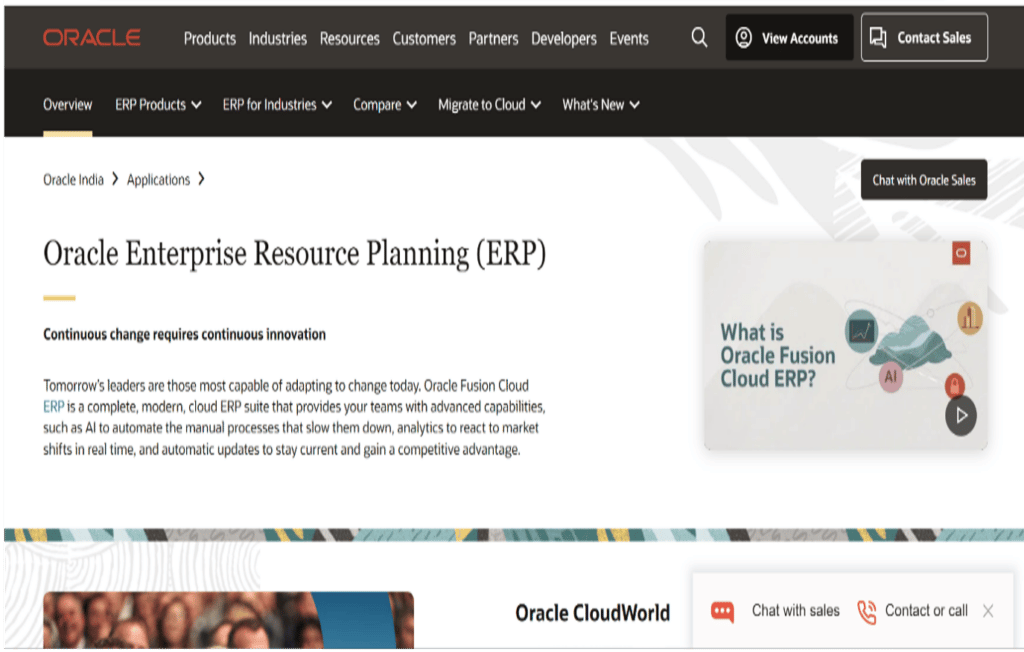This screenshot has height=652, width=1024.
Task: Expand the ERP Products dropdown
Action: coord(158,105)
